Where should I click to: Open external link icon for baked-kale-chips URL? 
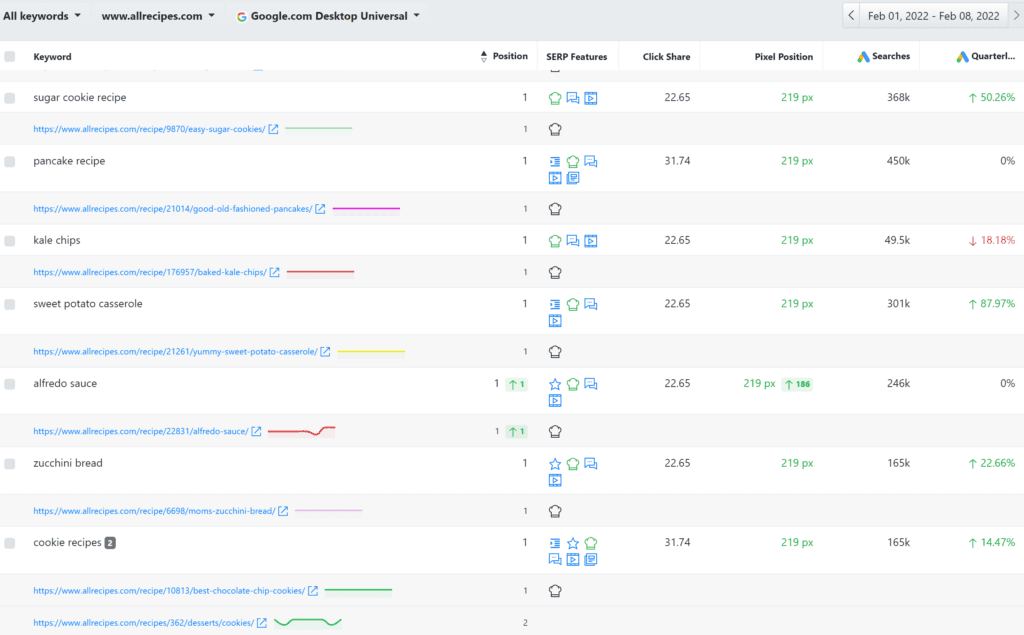[275, 272]
